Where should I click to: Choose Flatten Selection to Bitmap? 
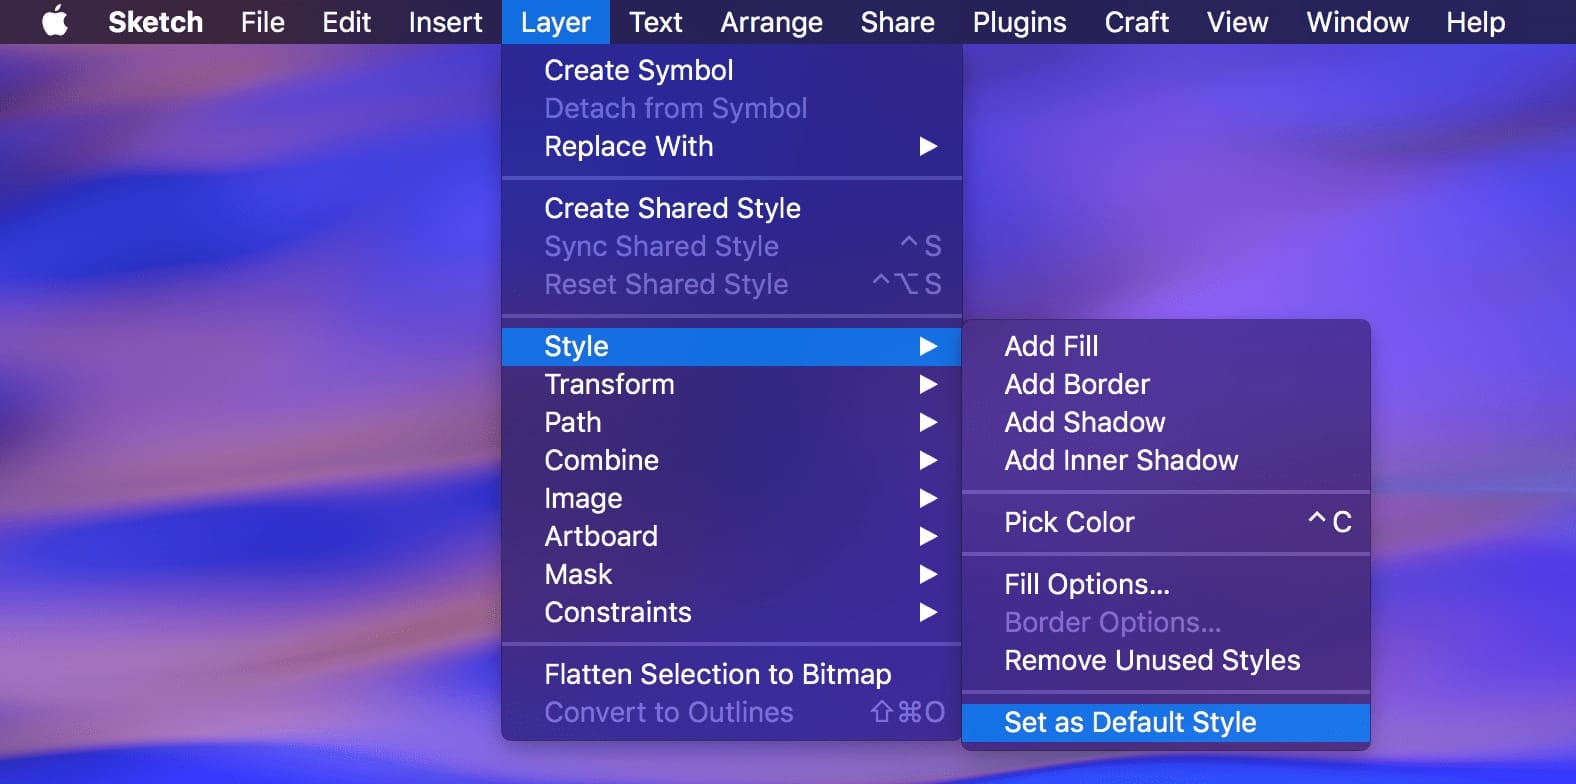[x=732, y=674]
